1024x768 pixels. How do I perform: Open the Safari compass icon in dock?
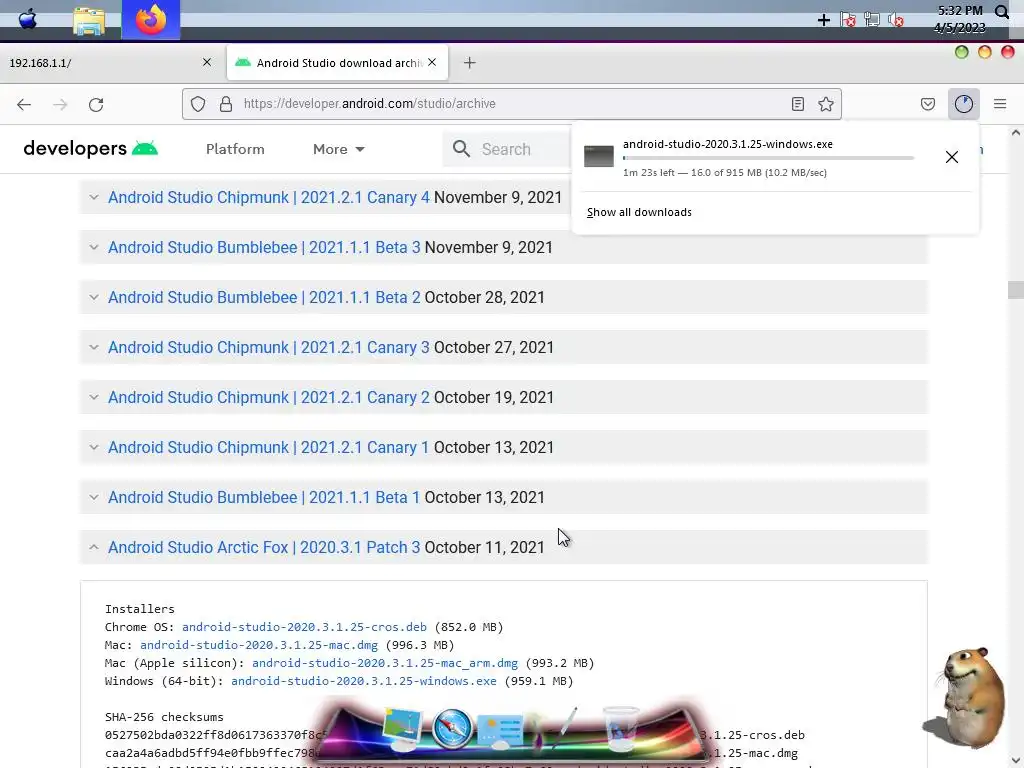(452, 729)
